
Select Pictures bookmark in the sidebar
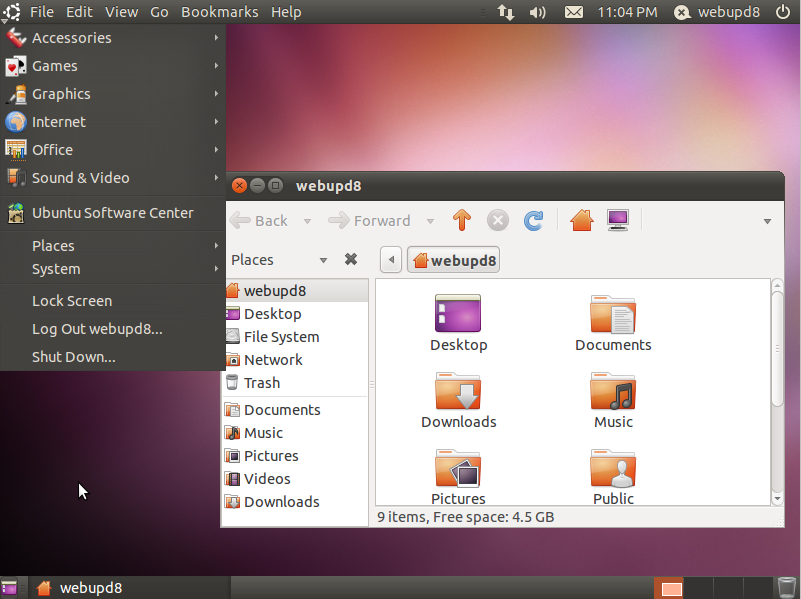(x=296, y=456)
